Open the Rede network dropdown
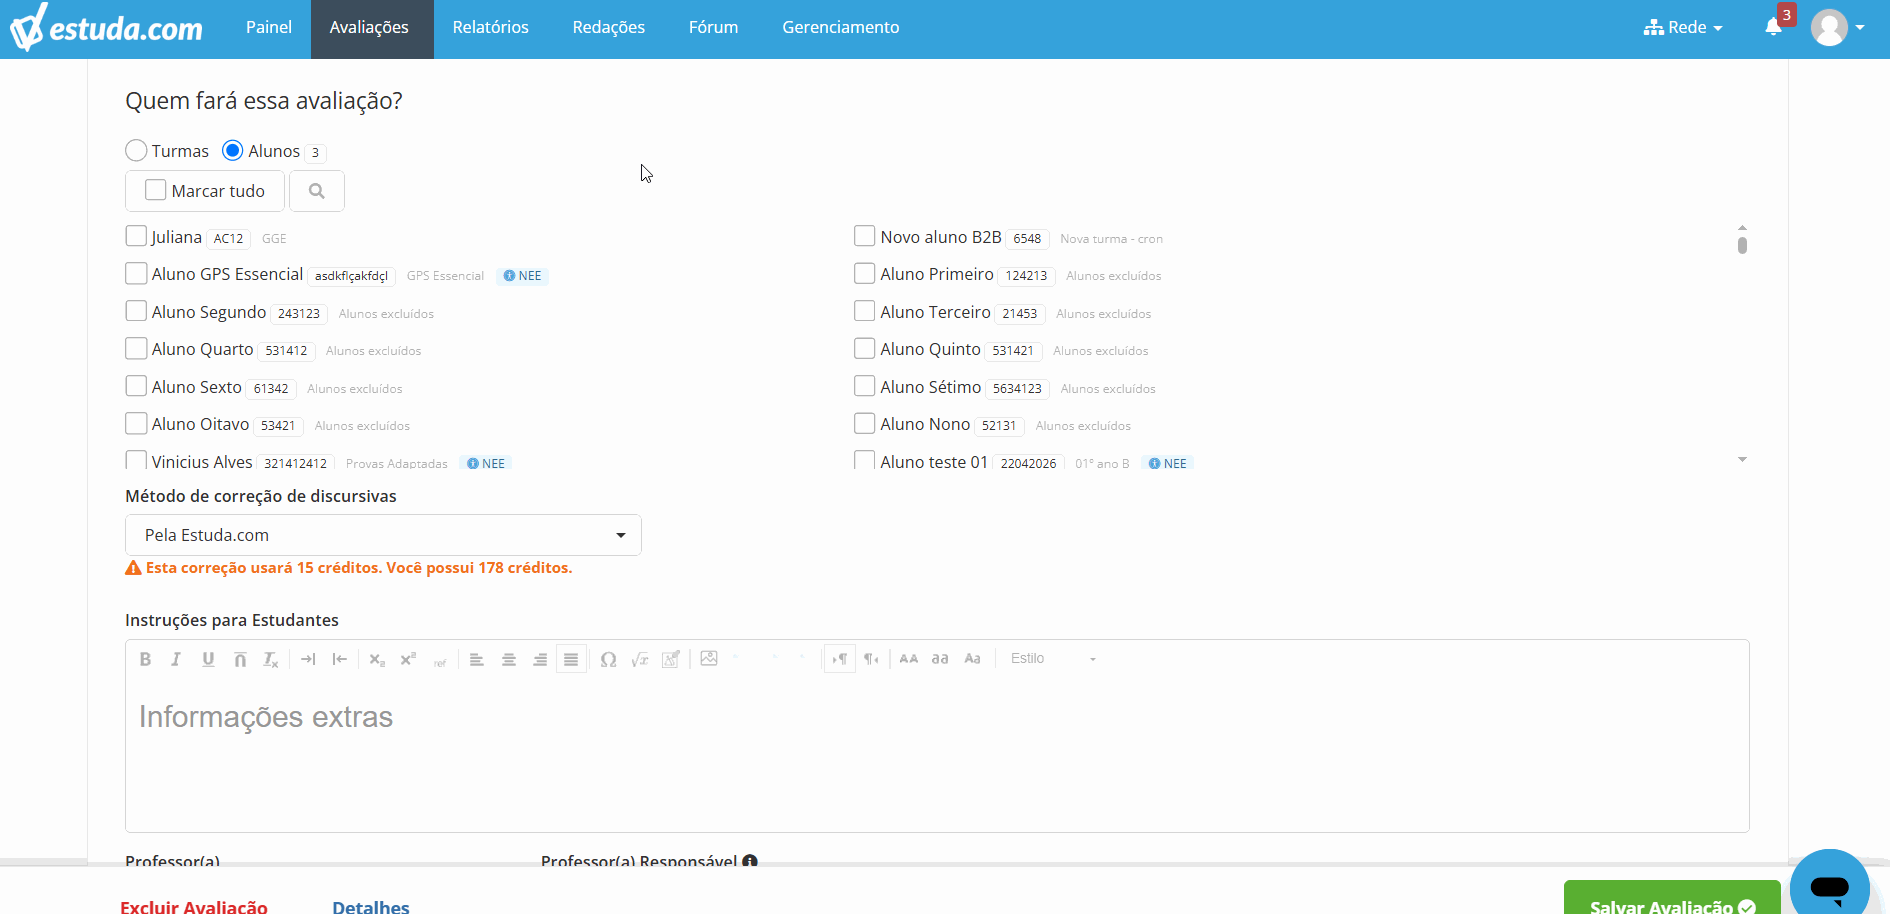Viewport: 1890px width, 914px height. coord(1683,28)
